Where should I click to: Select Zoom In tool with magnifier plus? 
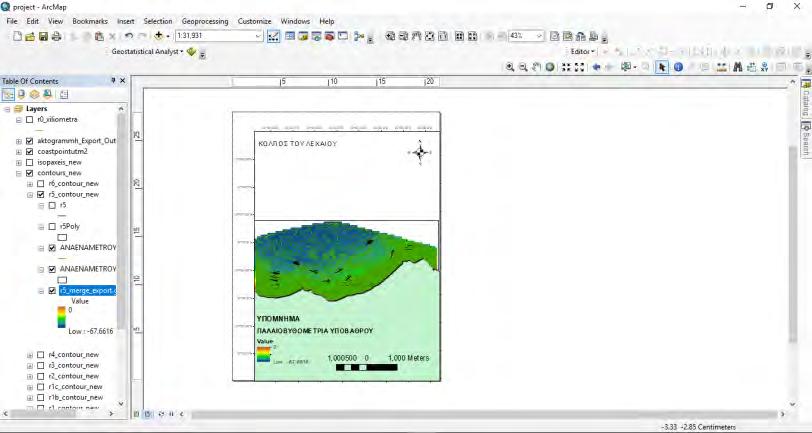[x=510, y=67]
